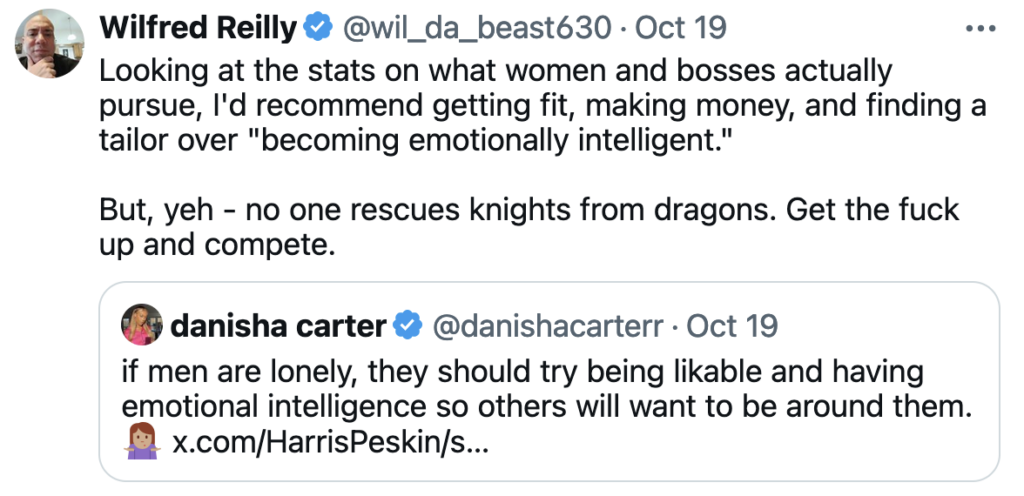Click danisha carter's profile avatar

(x=139, y=326)
